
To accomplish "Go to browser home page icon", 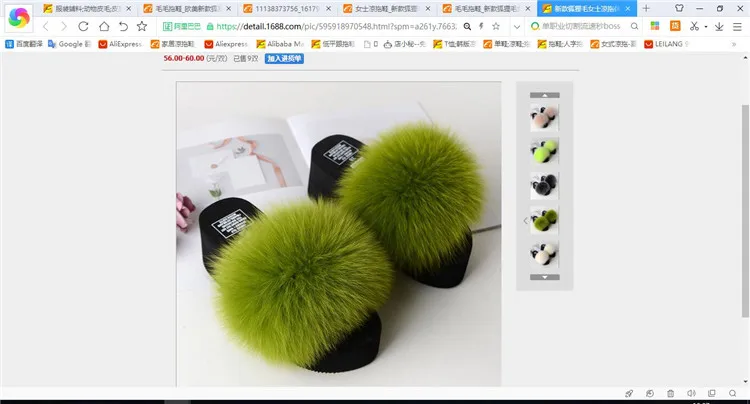I will (x=104, y=26).
